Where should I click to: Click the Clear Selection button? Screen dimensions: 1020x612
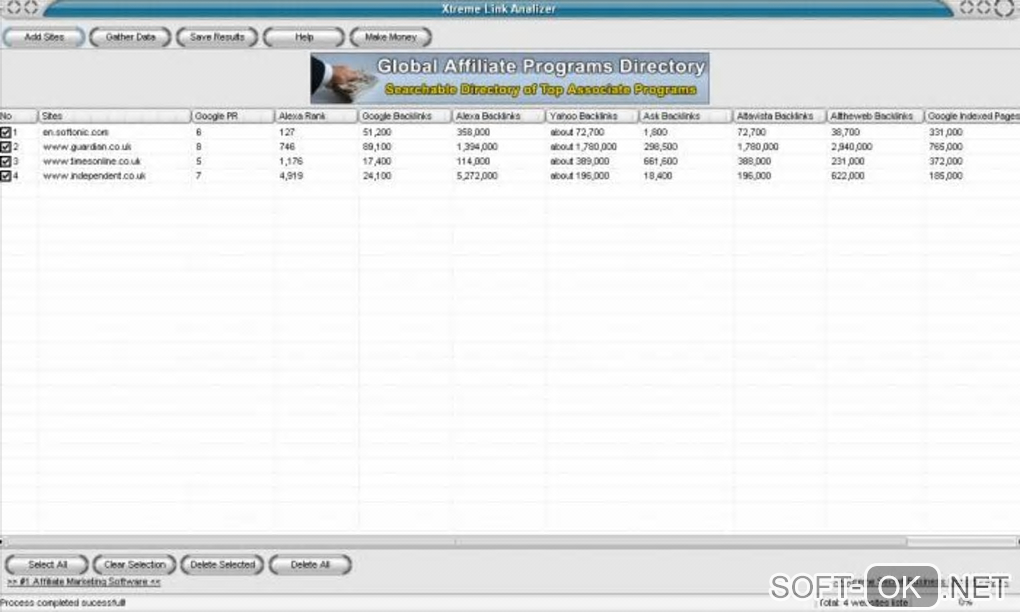(x=135, y=565)
